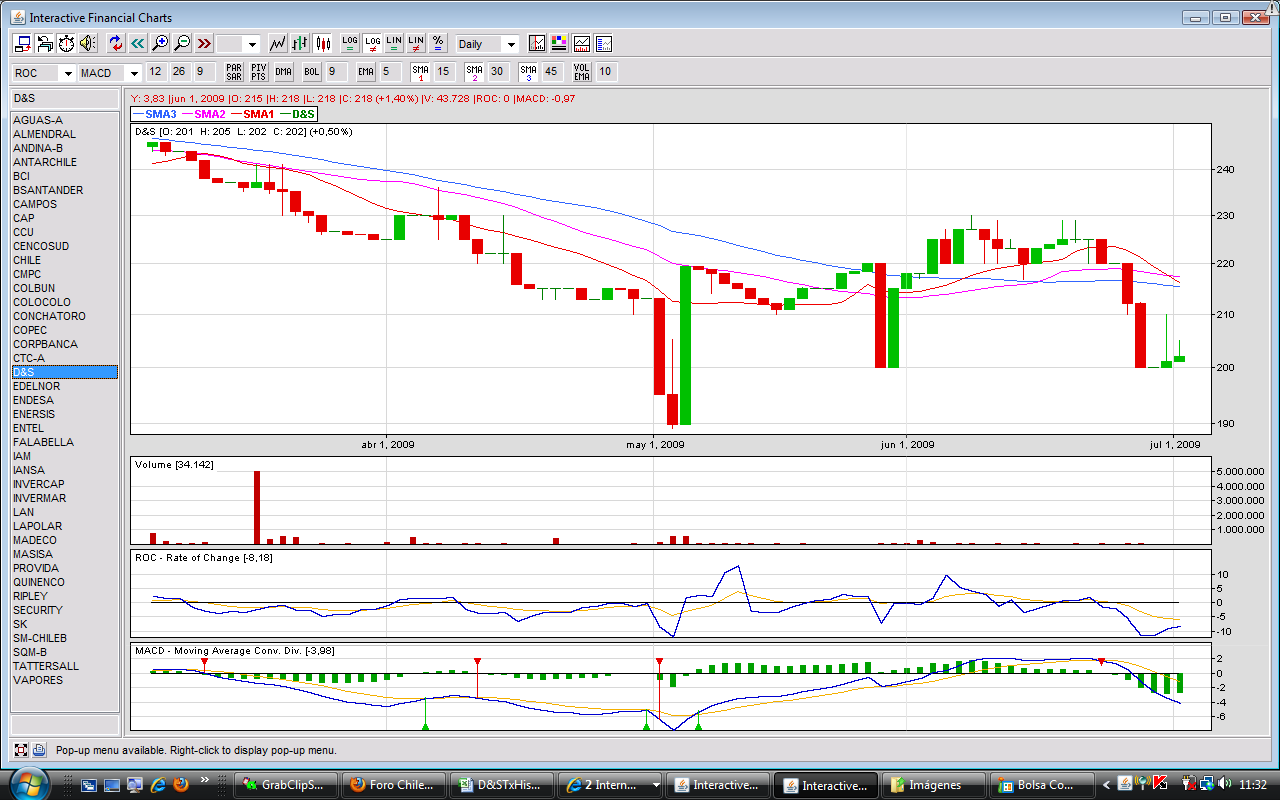Switch to line chart type

coord(277,43)
